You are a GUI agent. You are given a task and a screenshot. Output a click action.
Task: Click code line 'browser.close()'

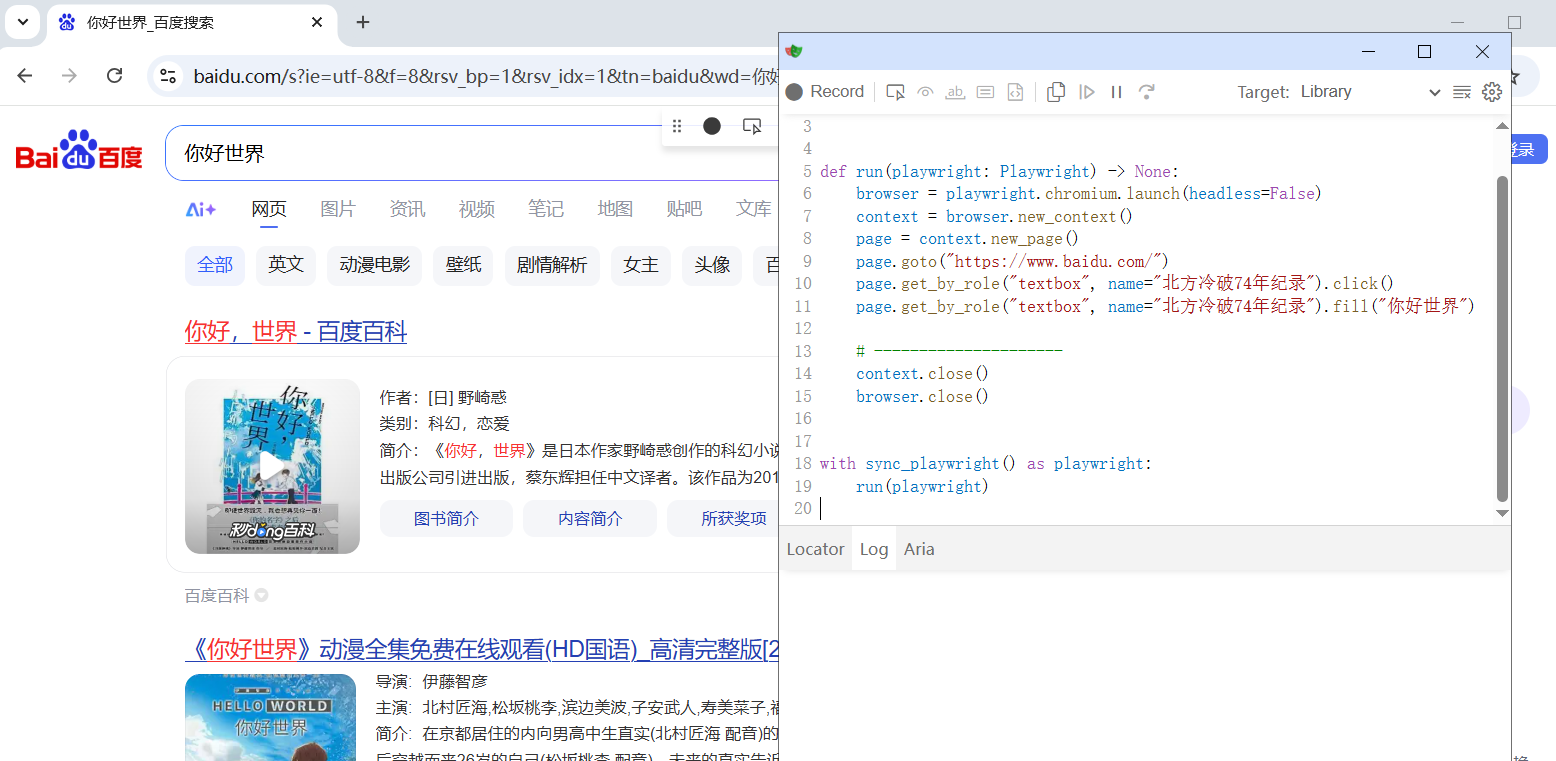922,396
